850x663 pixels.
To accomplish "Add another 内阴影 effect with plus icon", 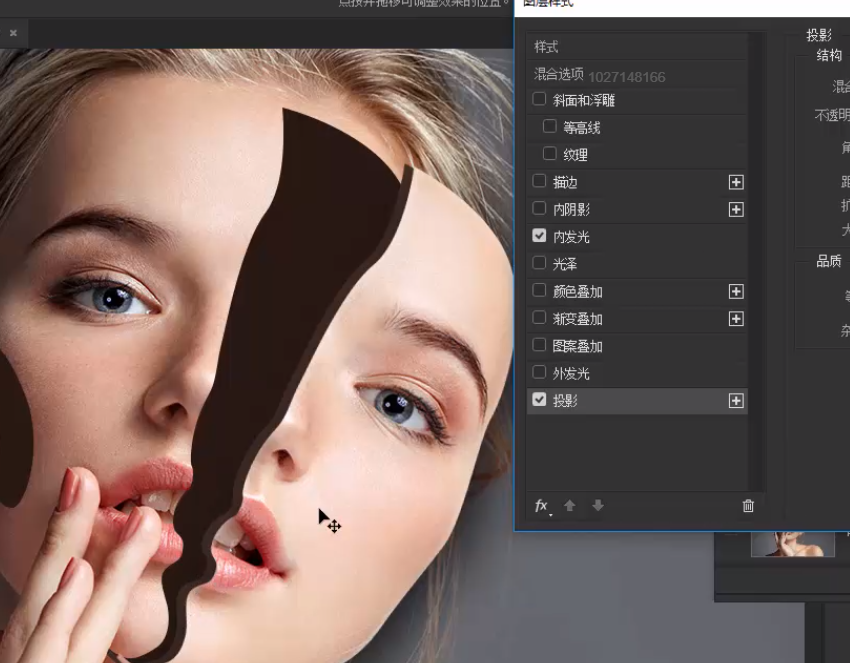I will (x=736, y=209).
